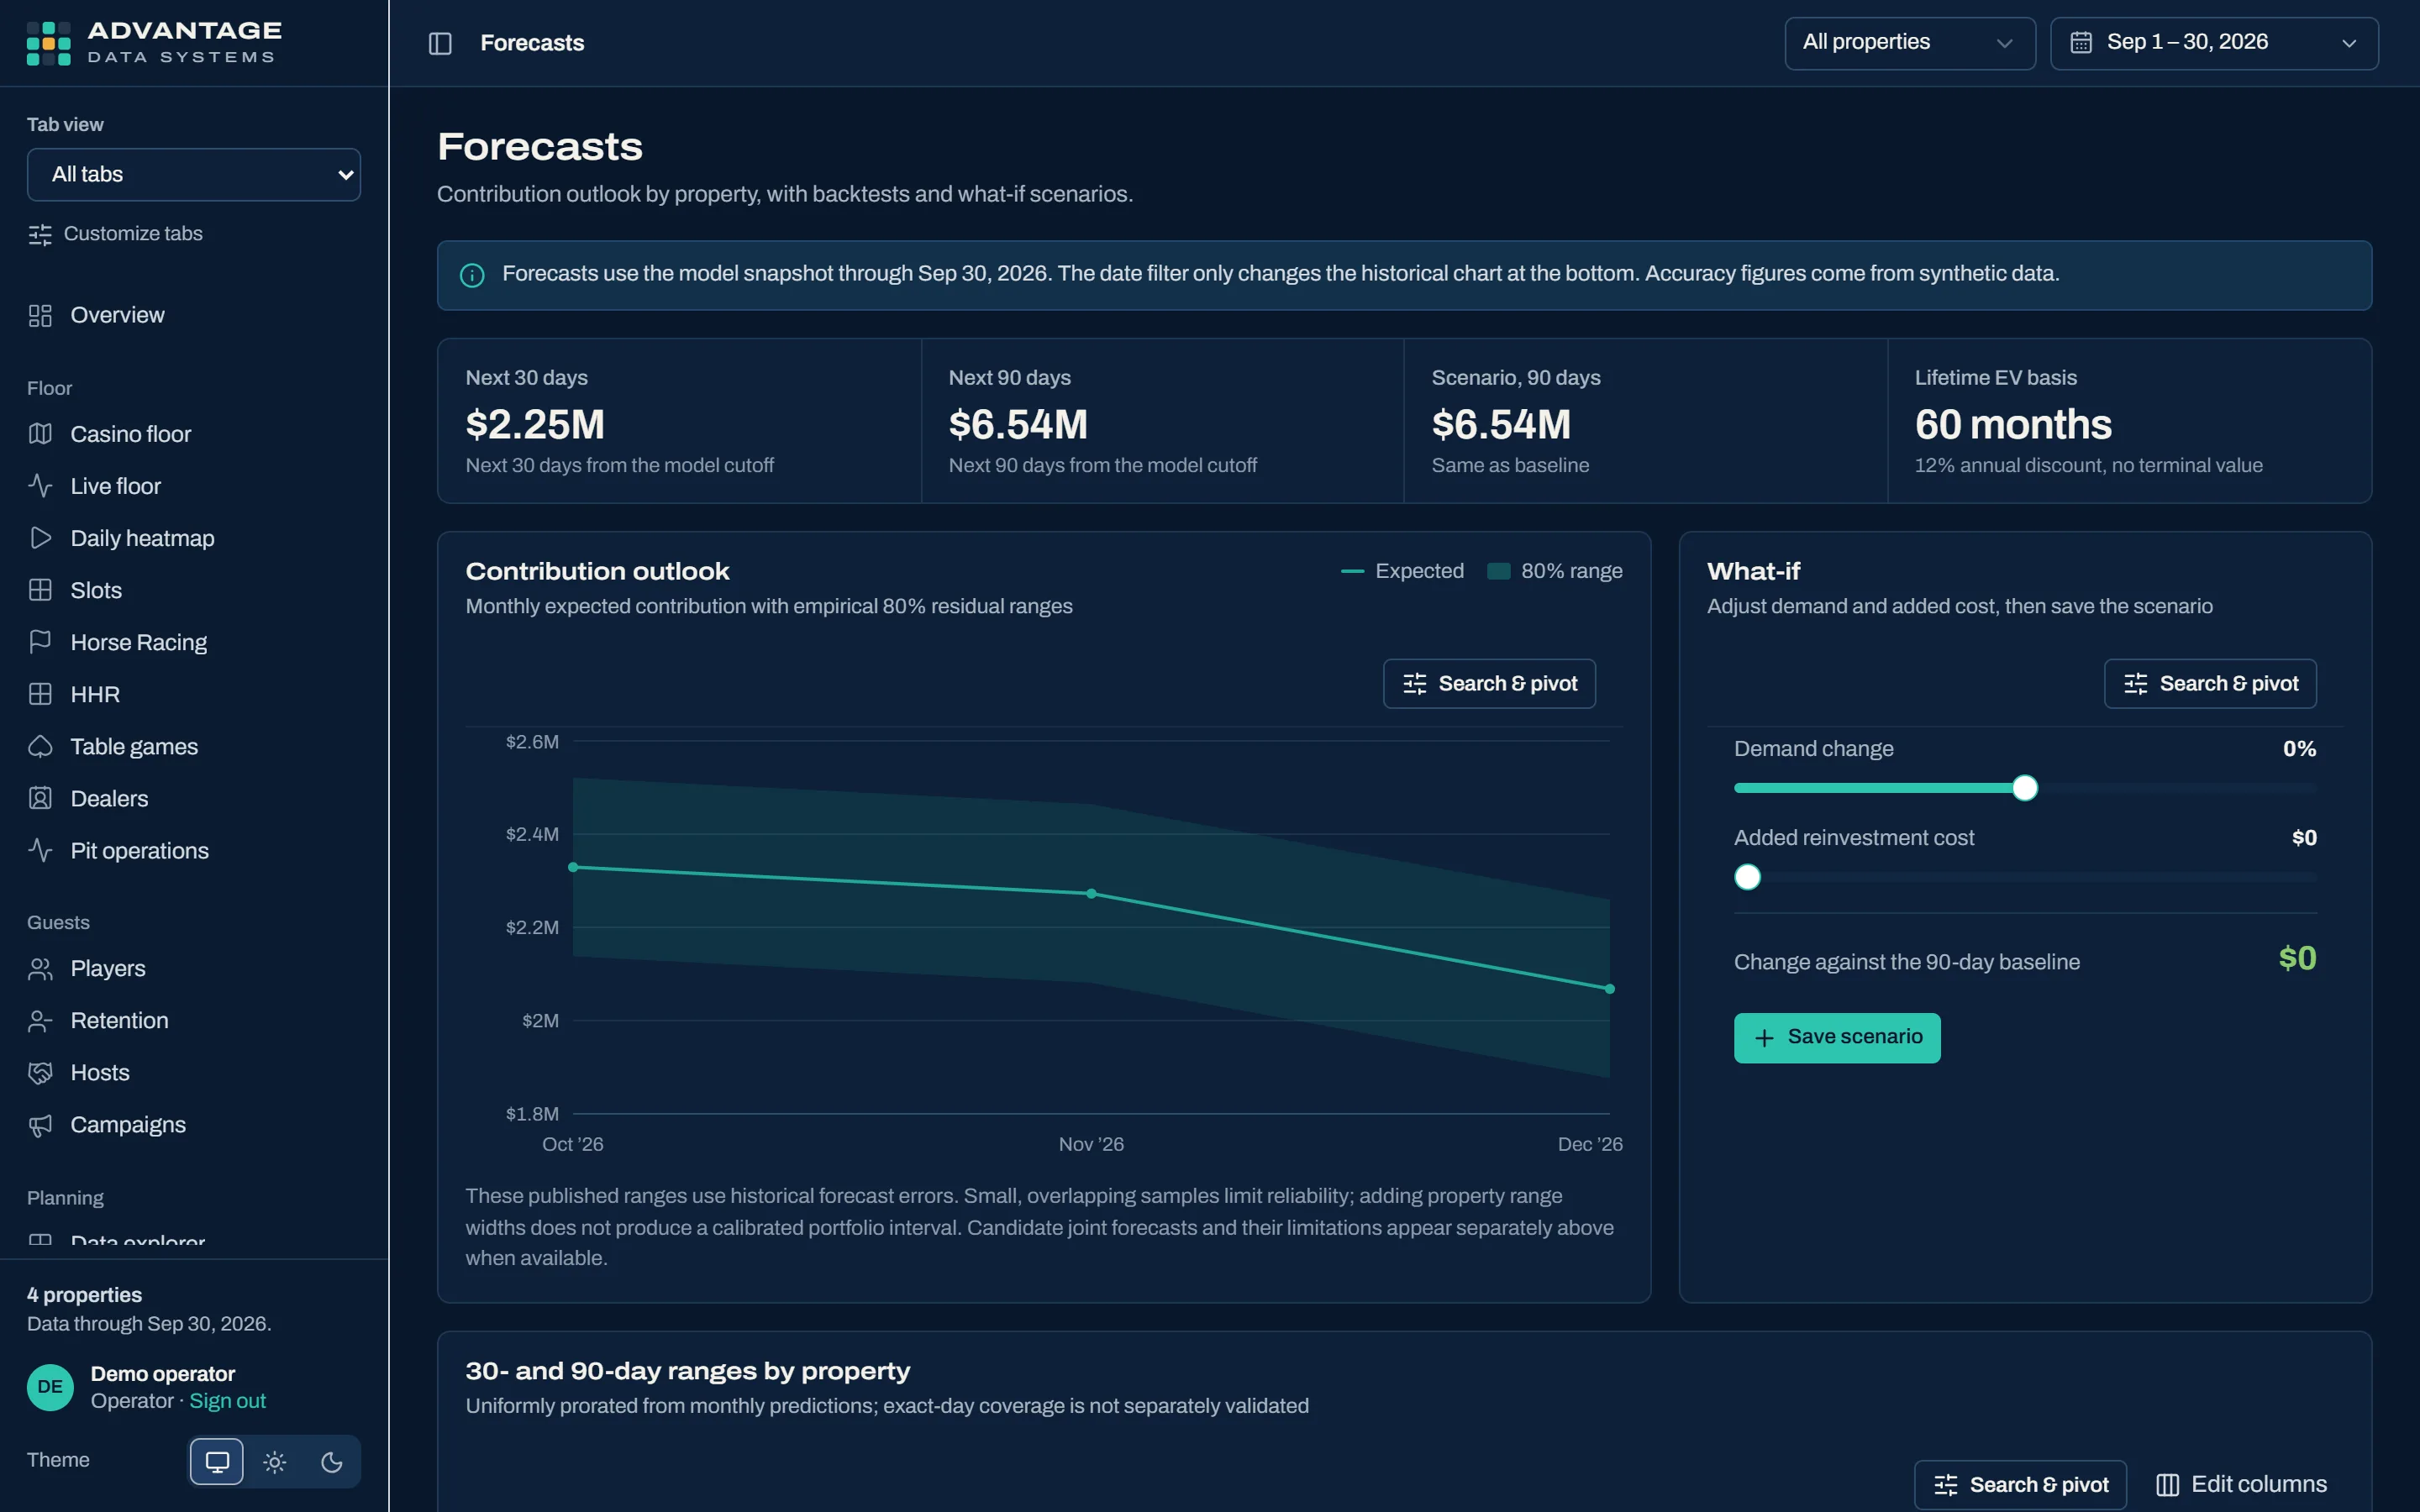Click the Pit operations pulse icon

[x=40, y=850]
